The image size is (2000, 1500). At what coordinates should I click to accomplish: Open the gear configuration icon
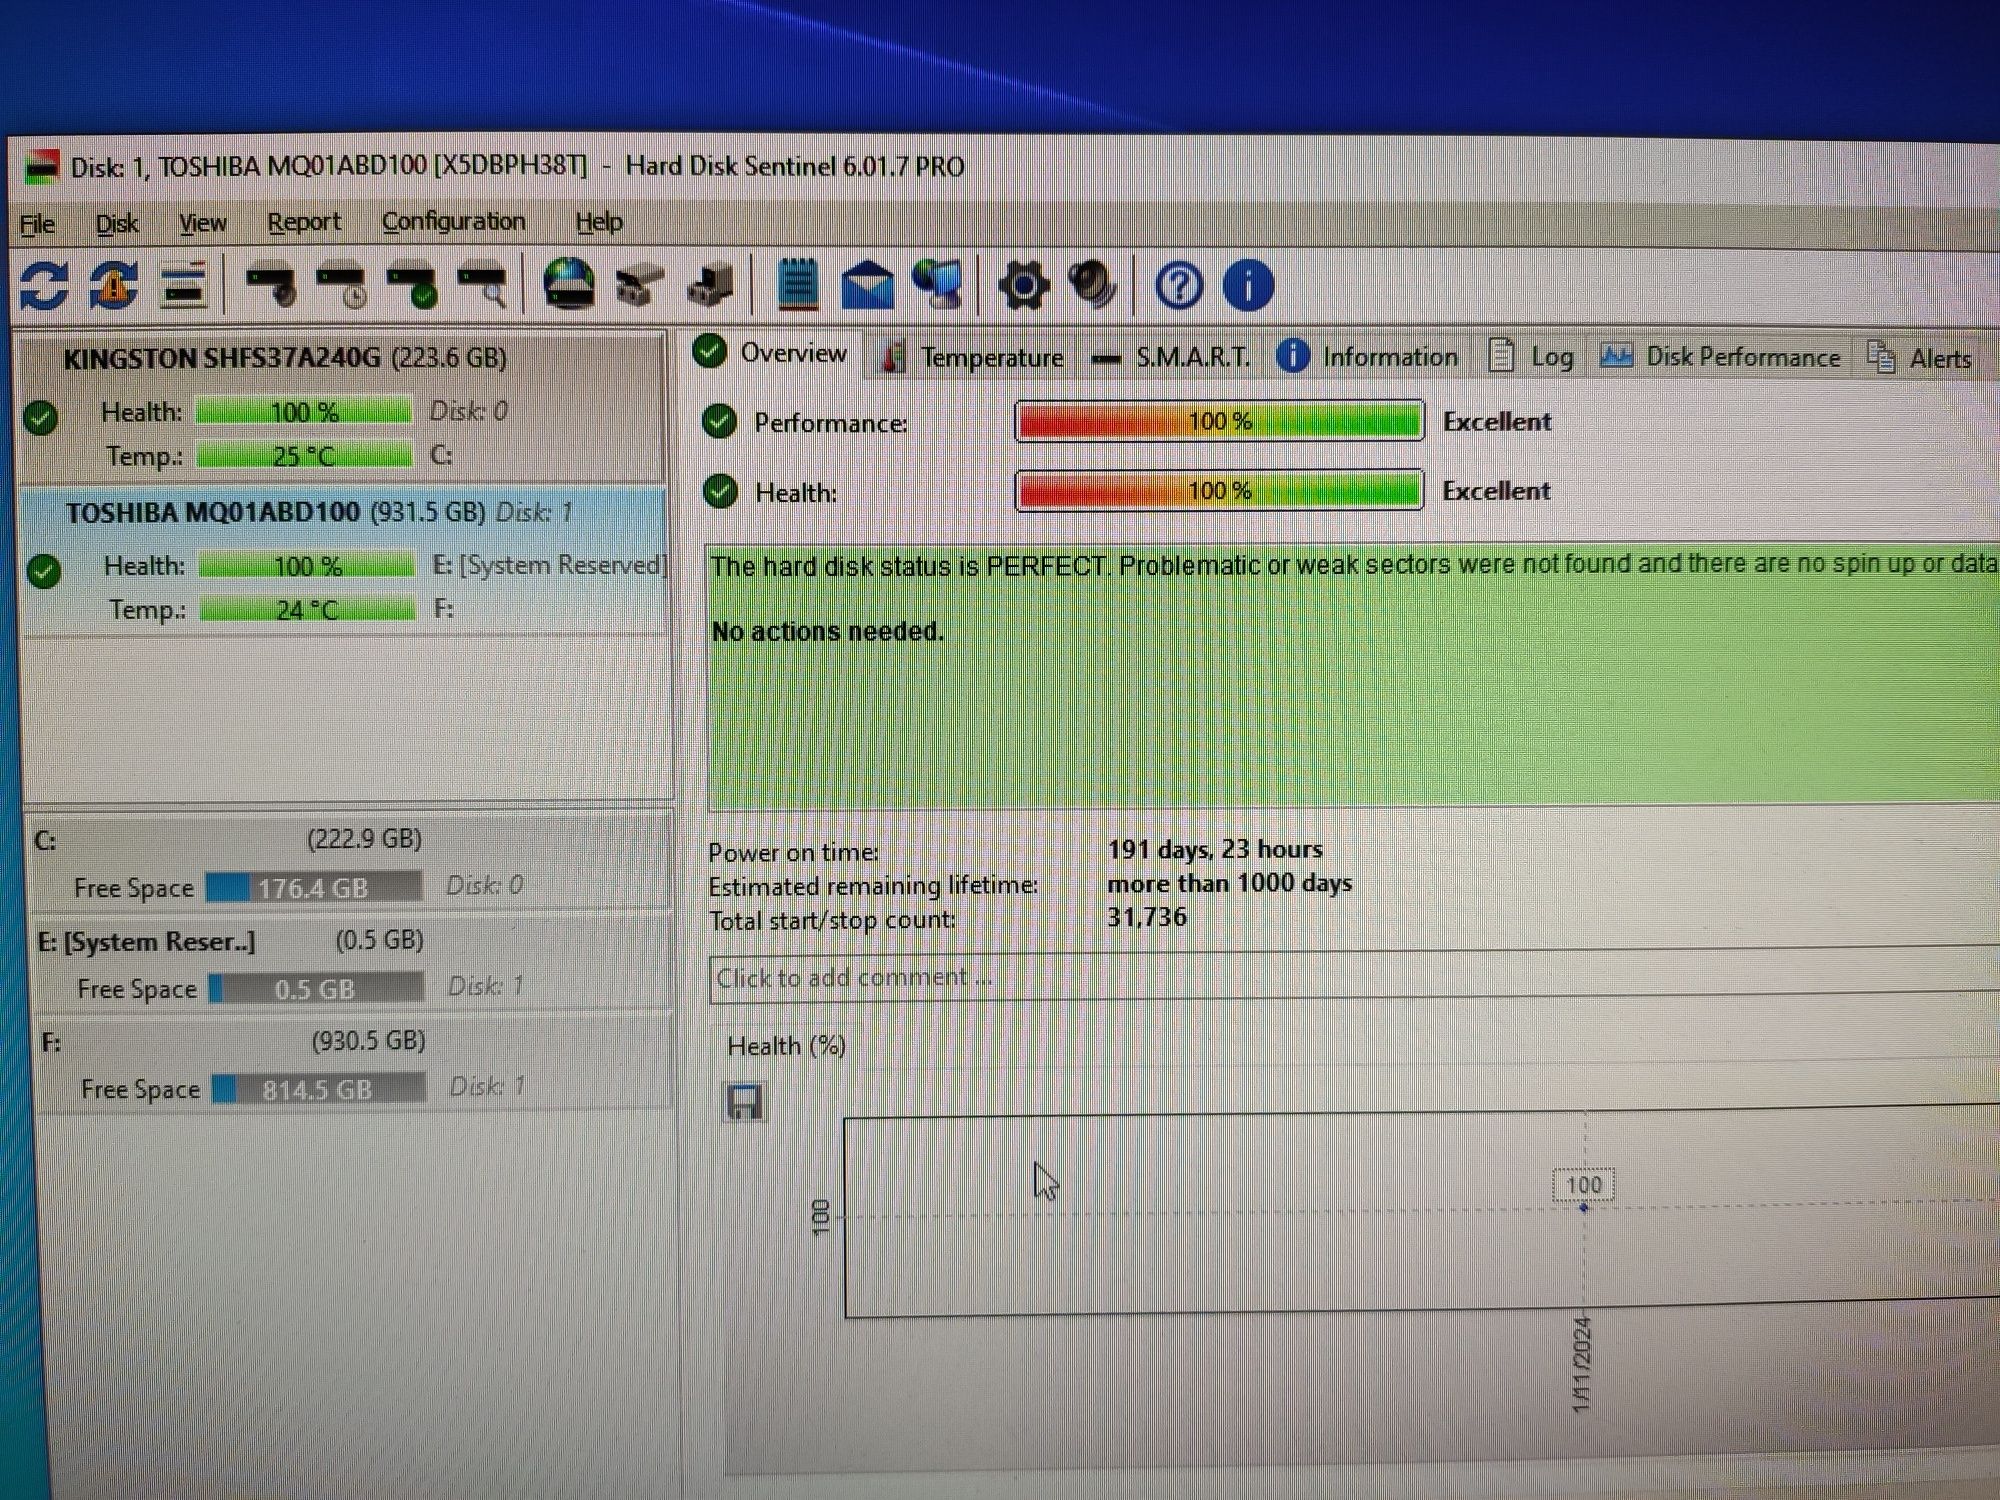click(1024, 286)
